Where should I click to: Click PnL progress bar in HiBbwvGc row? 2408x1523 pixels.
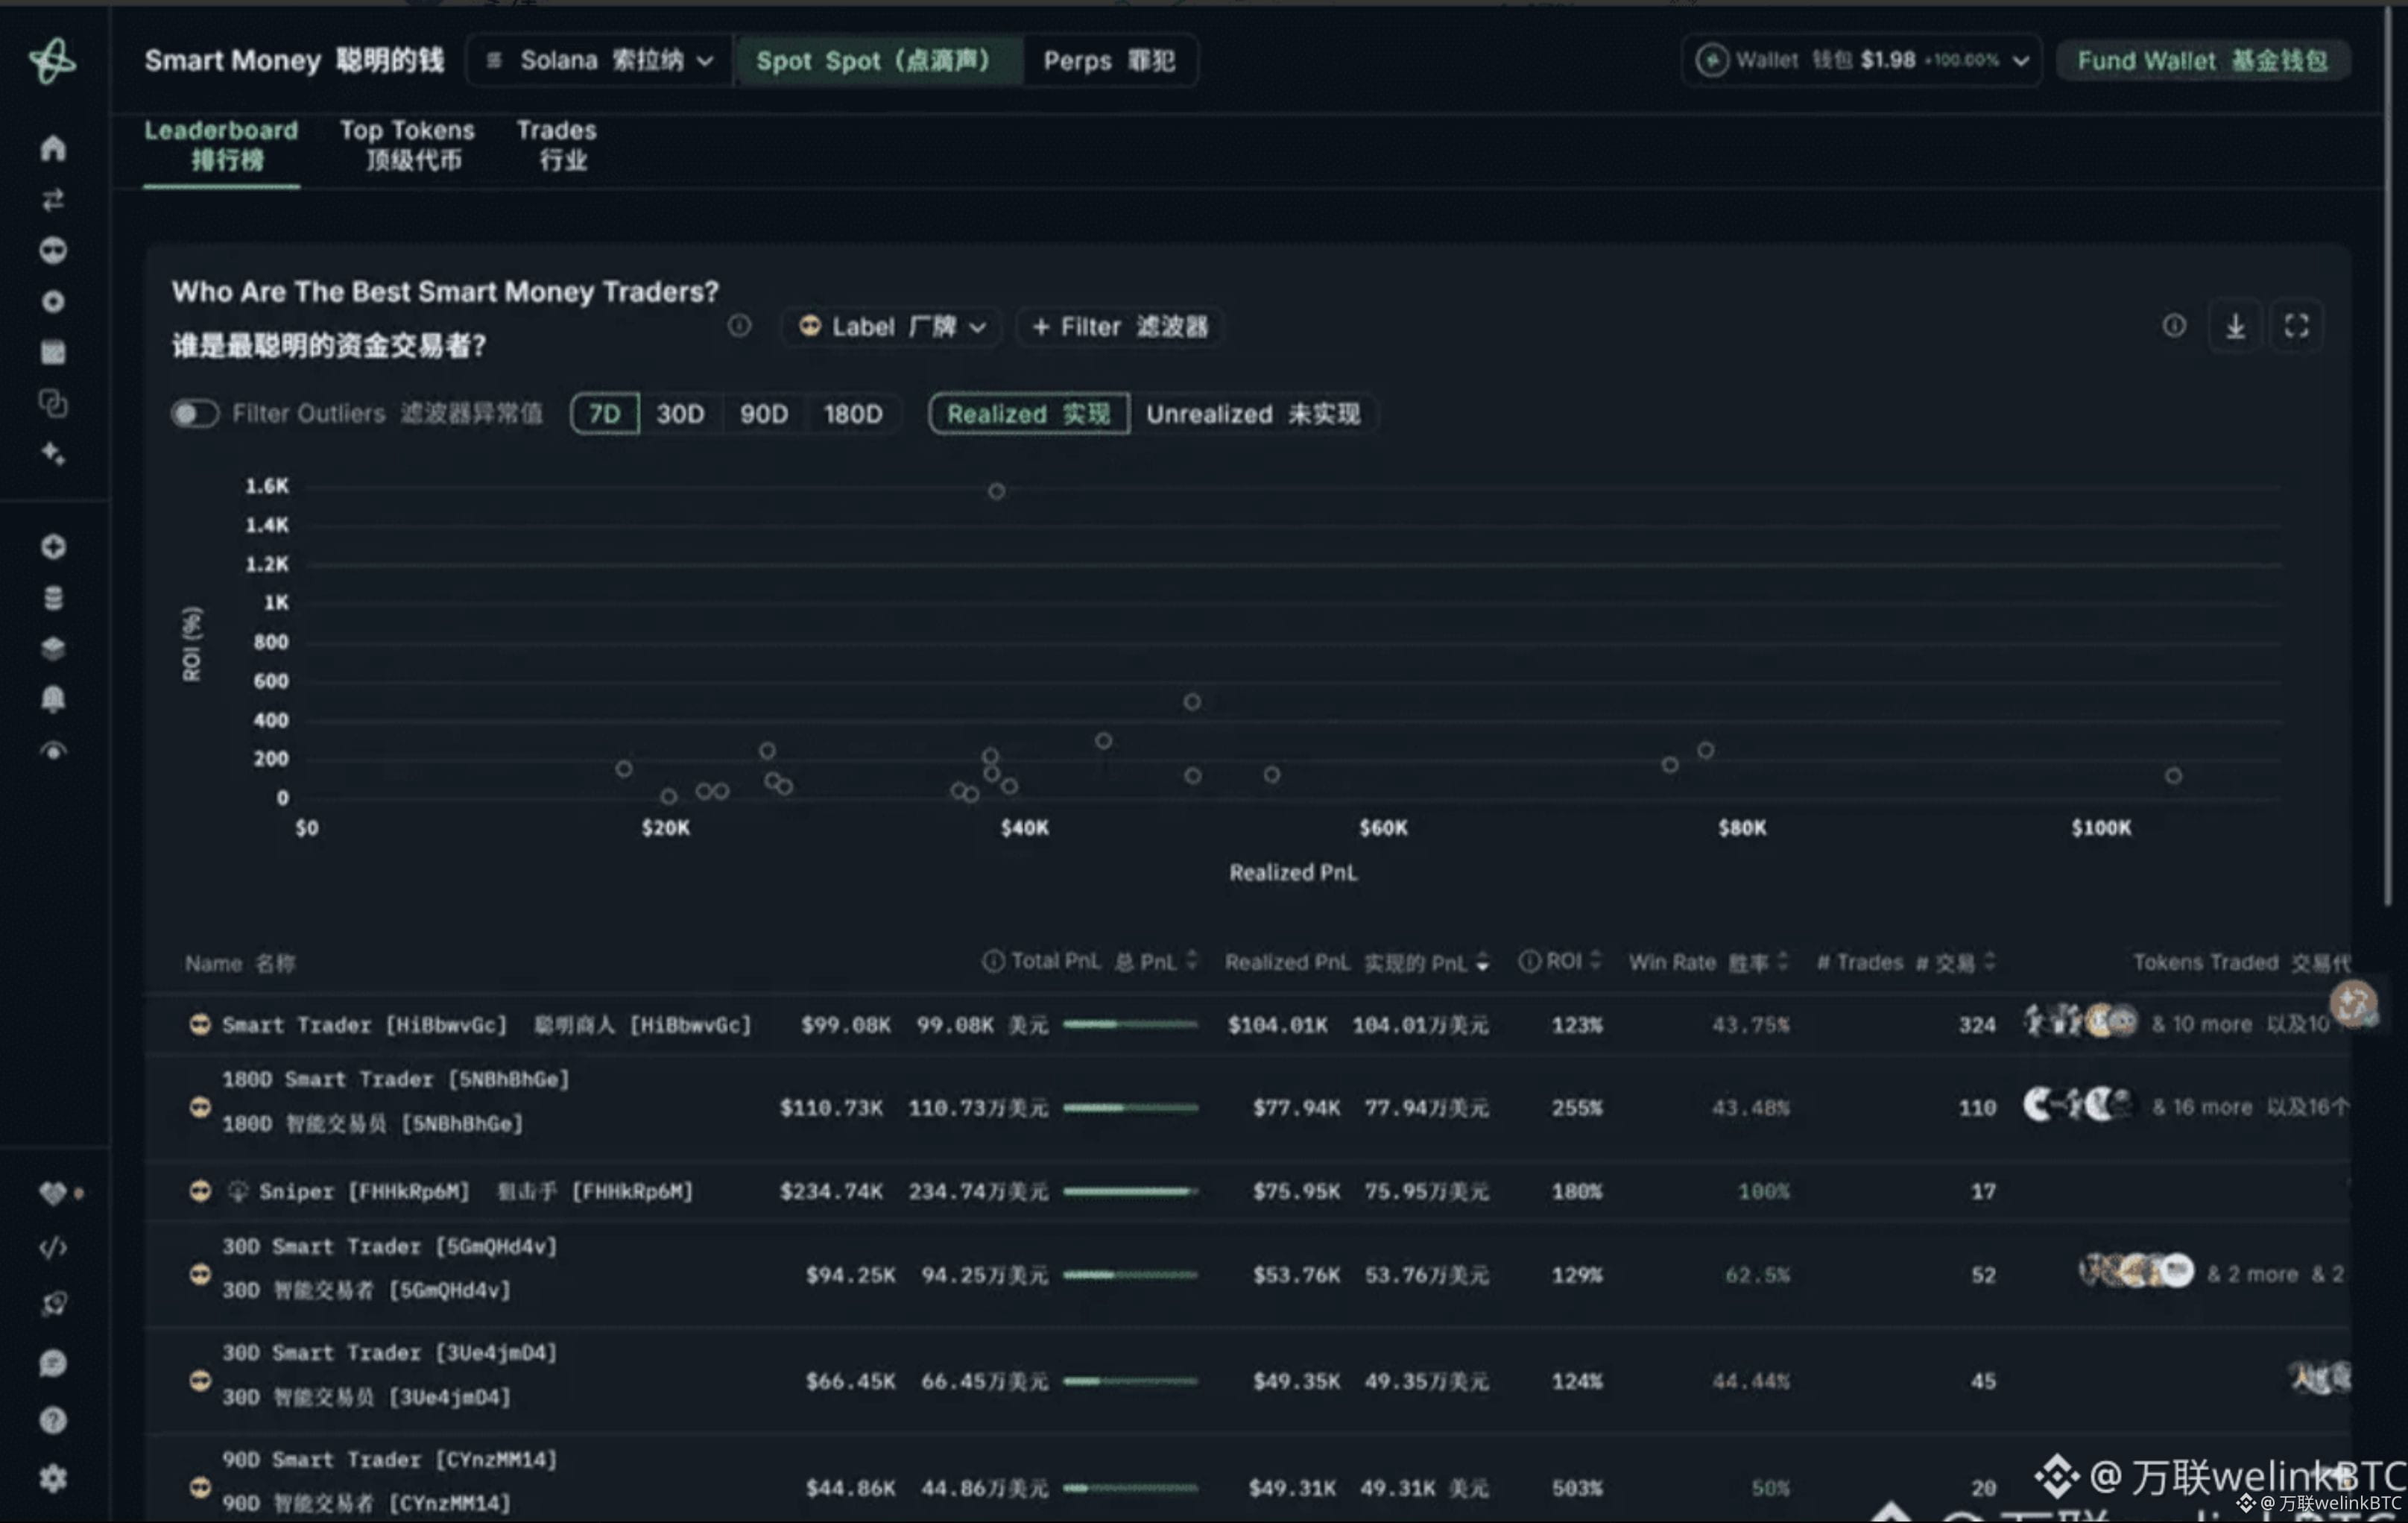1130,1024
